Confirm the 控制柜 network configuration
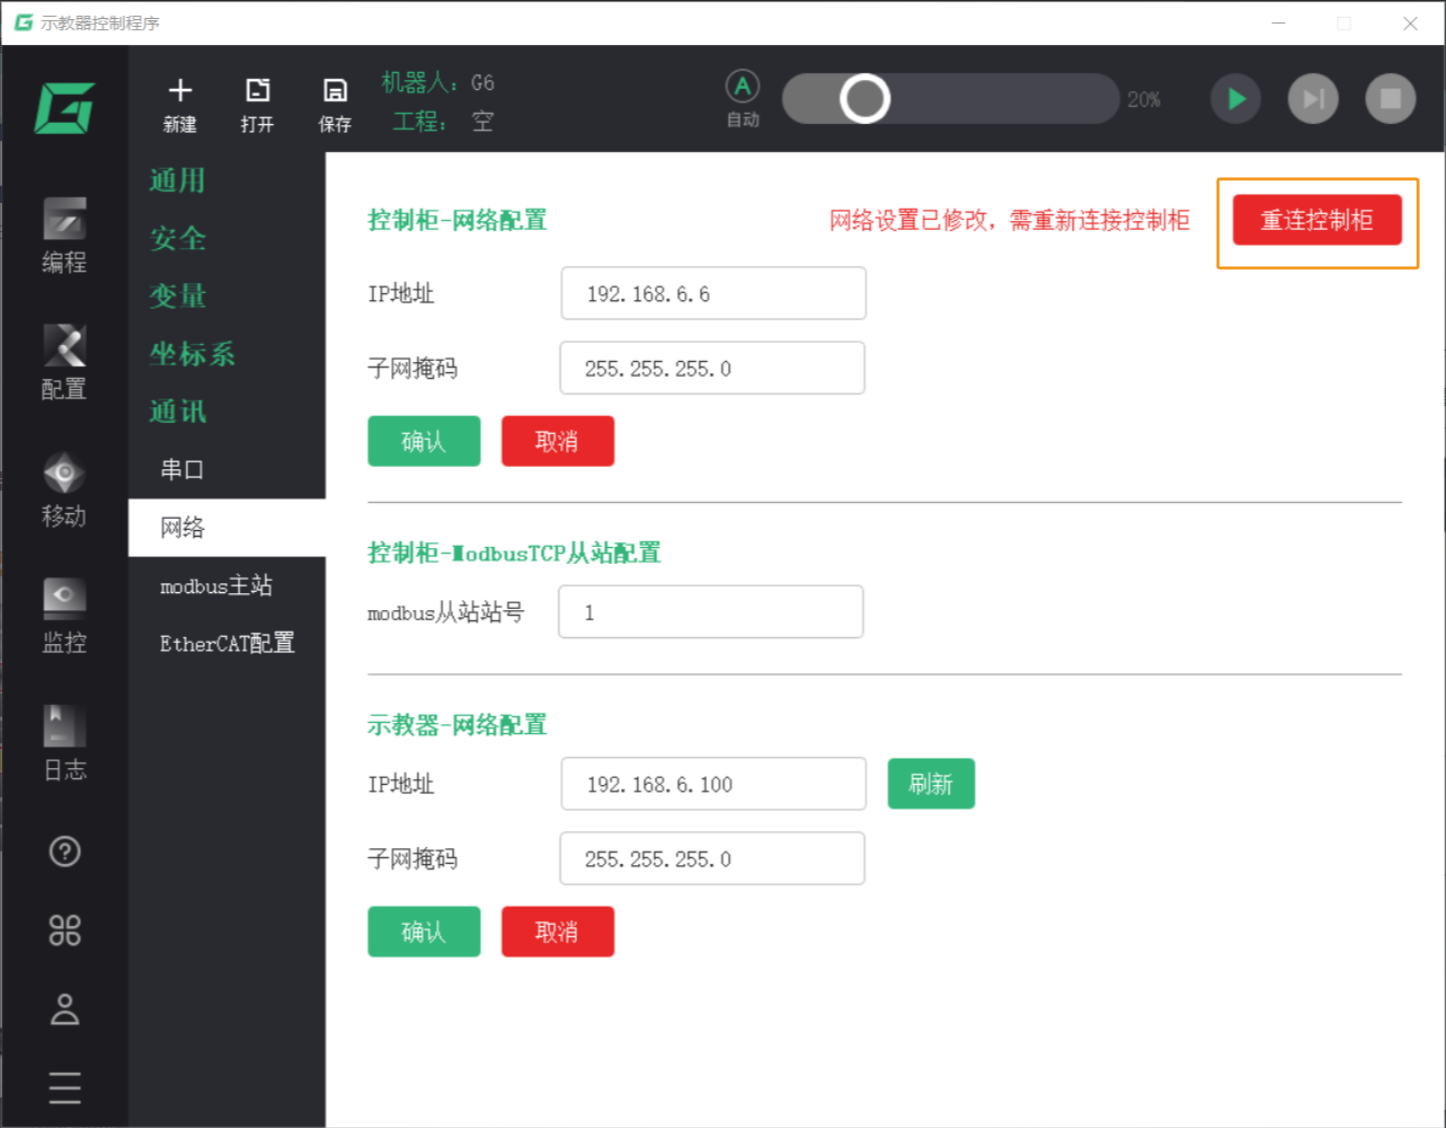The image size is (1446, 1128). [424, 441]
